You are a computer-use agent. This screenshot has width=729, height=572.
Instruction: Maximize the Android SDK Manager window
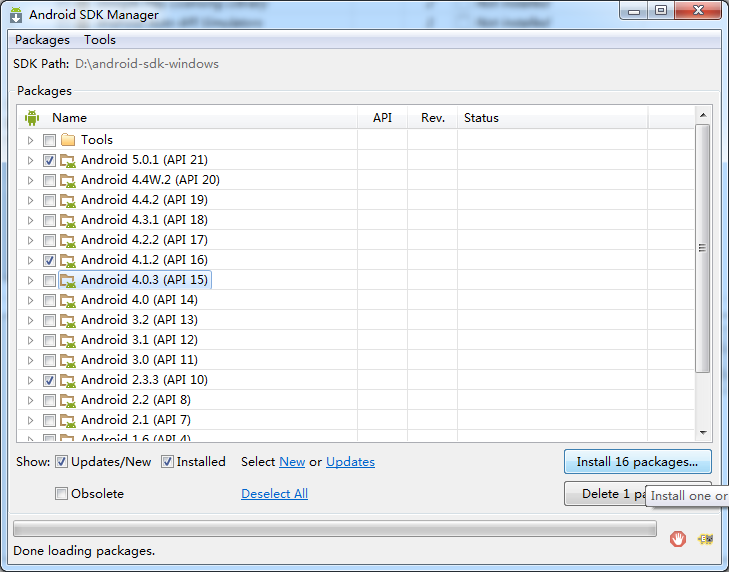(x=661, y=10)
